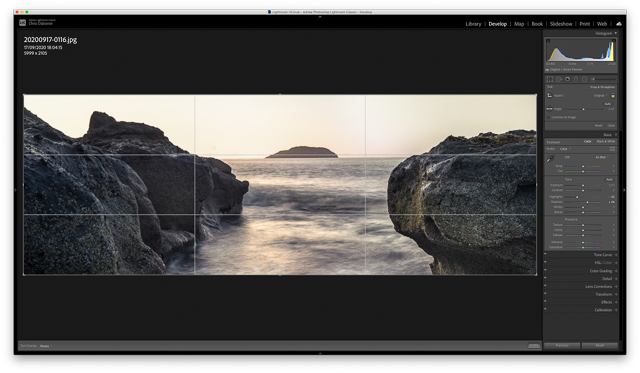Click the cloud sync status icon
Screen dimensions: 640x373
pyautogui.click(x=619, y=24)
